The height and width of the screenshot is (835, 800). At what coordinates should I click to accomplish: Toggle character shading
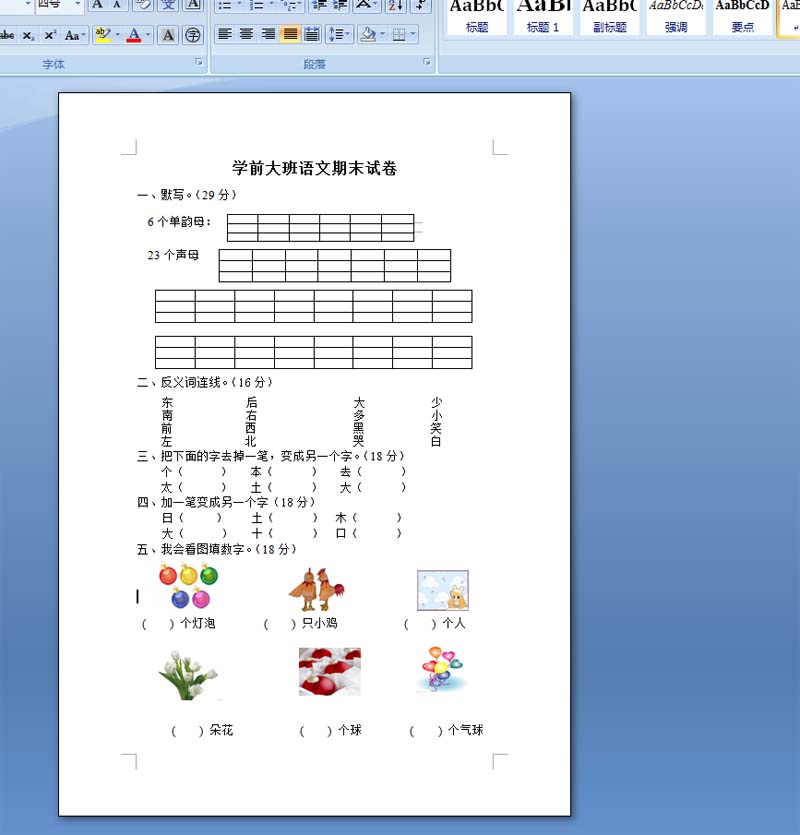[168, 35]
